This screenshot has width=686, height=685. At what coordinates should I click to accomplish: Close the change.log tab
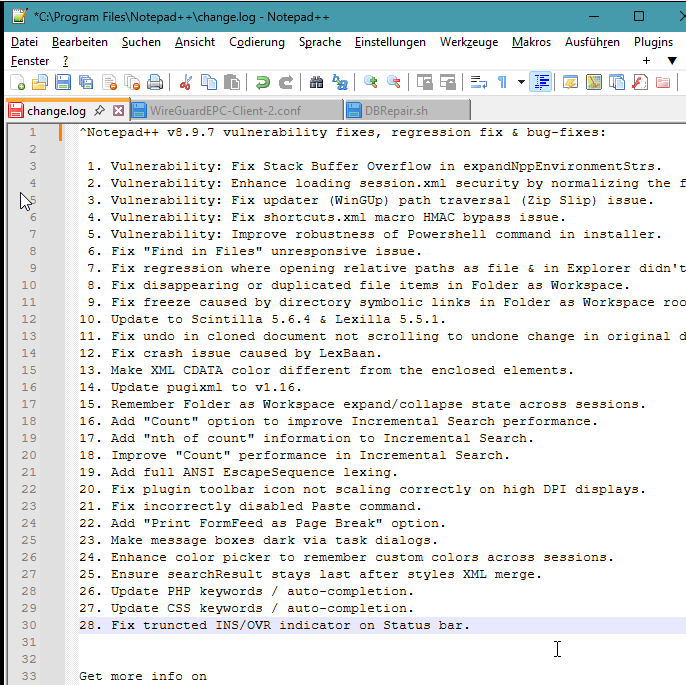pyautogui.click(x=119, y=111)
